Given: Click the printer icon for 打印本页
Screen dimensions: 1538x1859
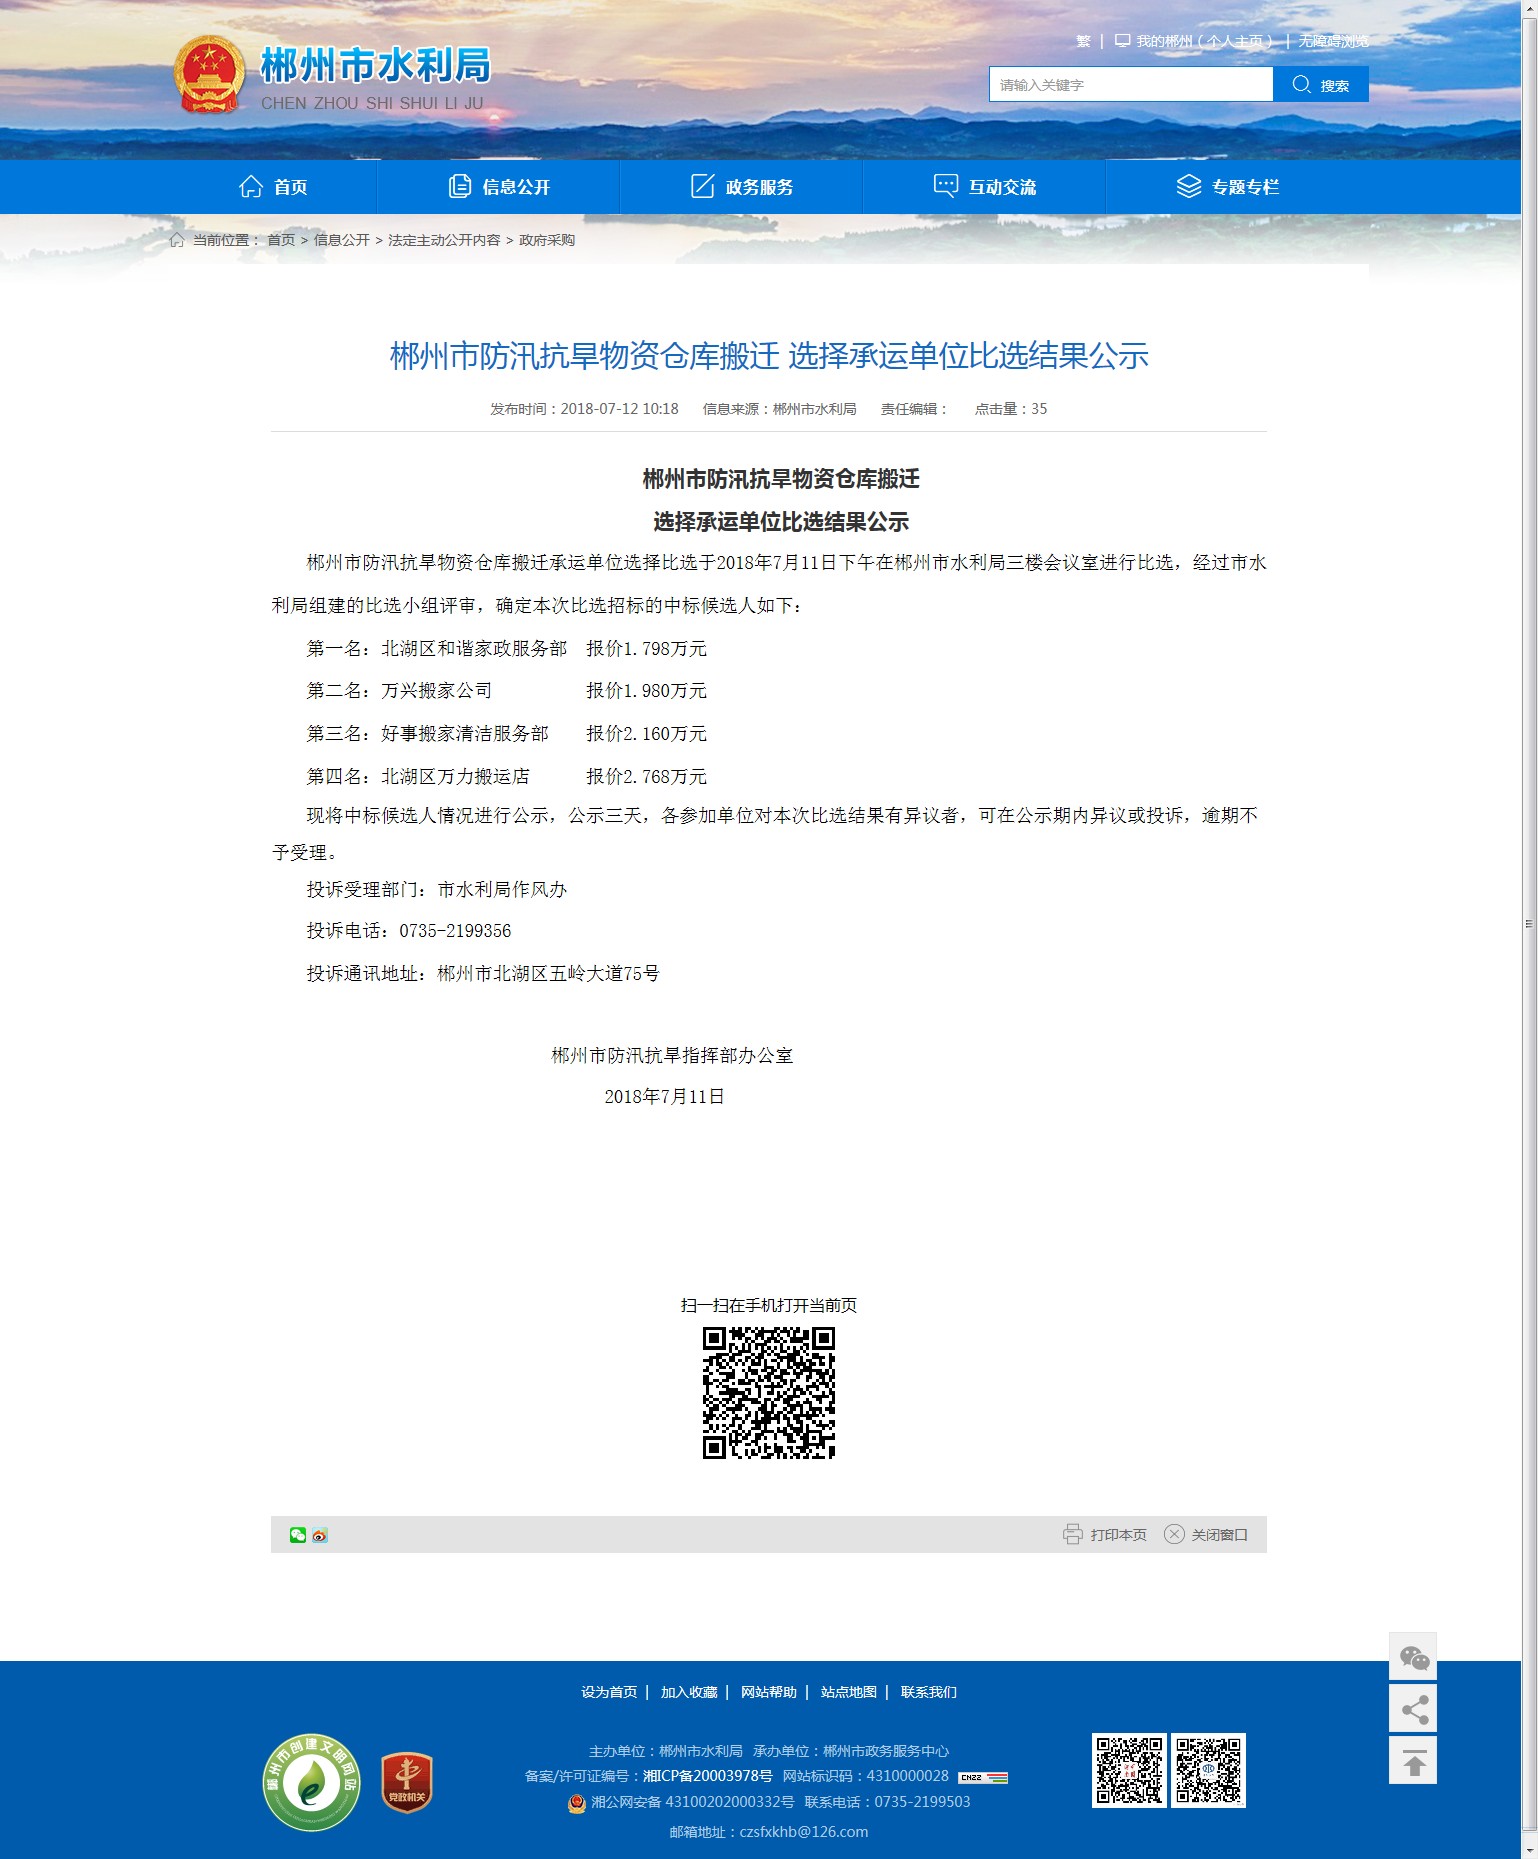Looking at the screenshot, I should tap(1072, 1534).
